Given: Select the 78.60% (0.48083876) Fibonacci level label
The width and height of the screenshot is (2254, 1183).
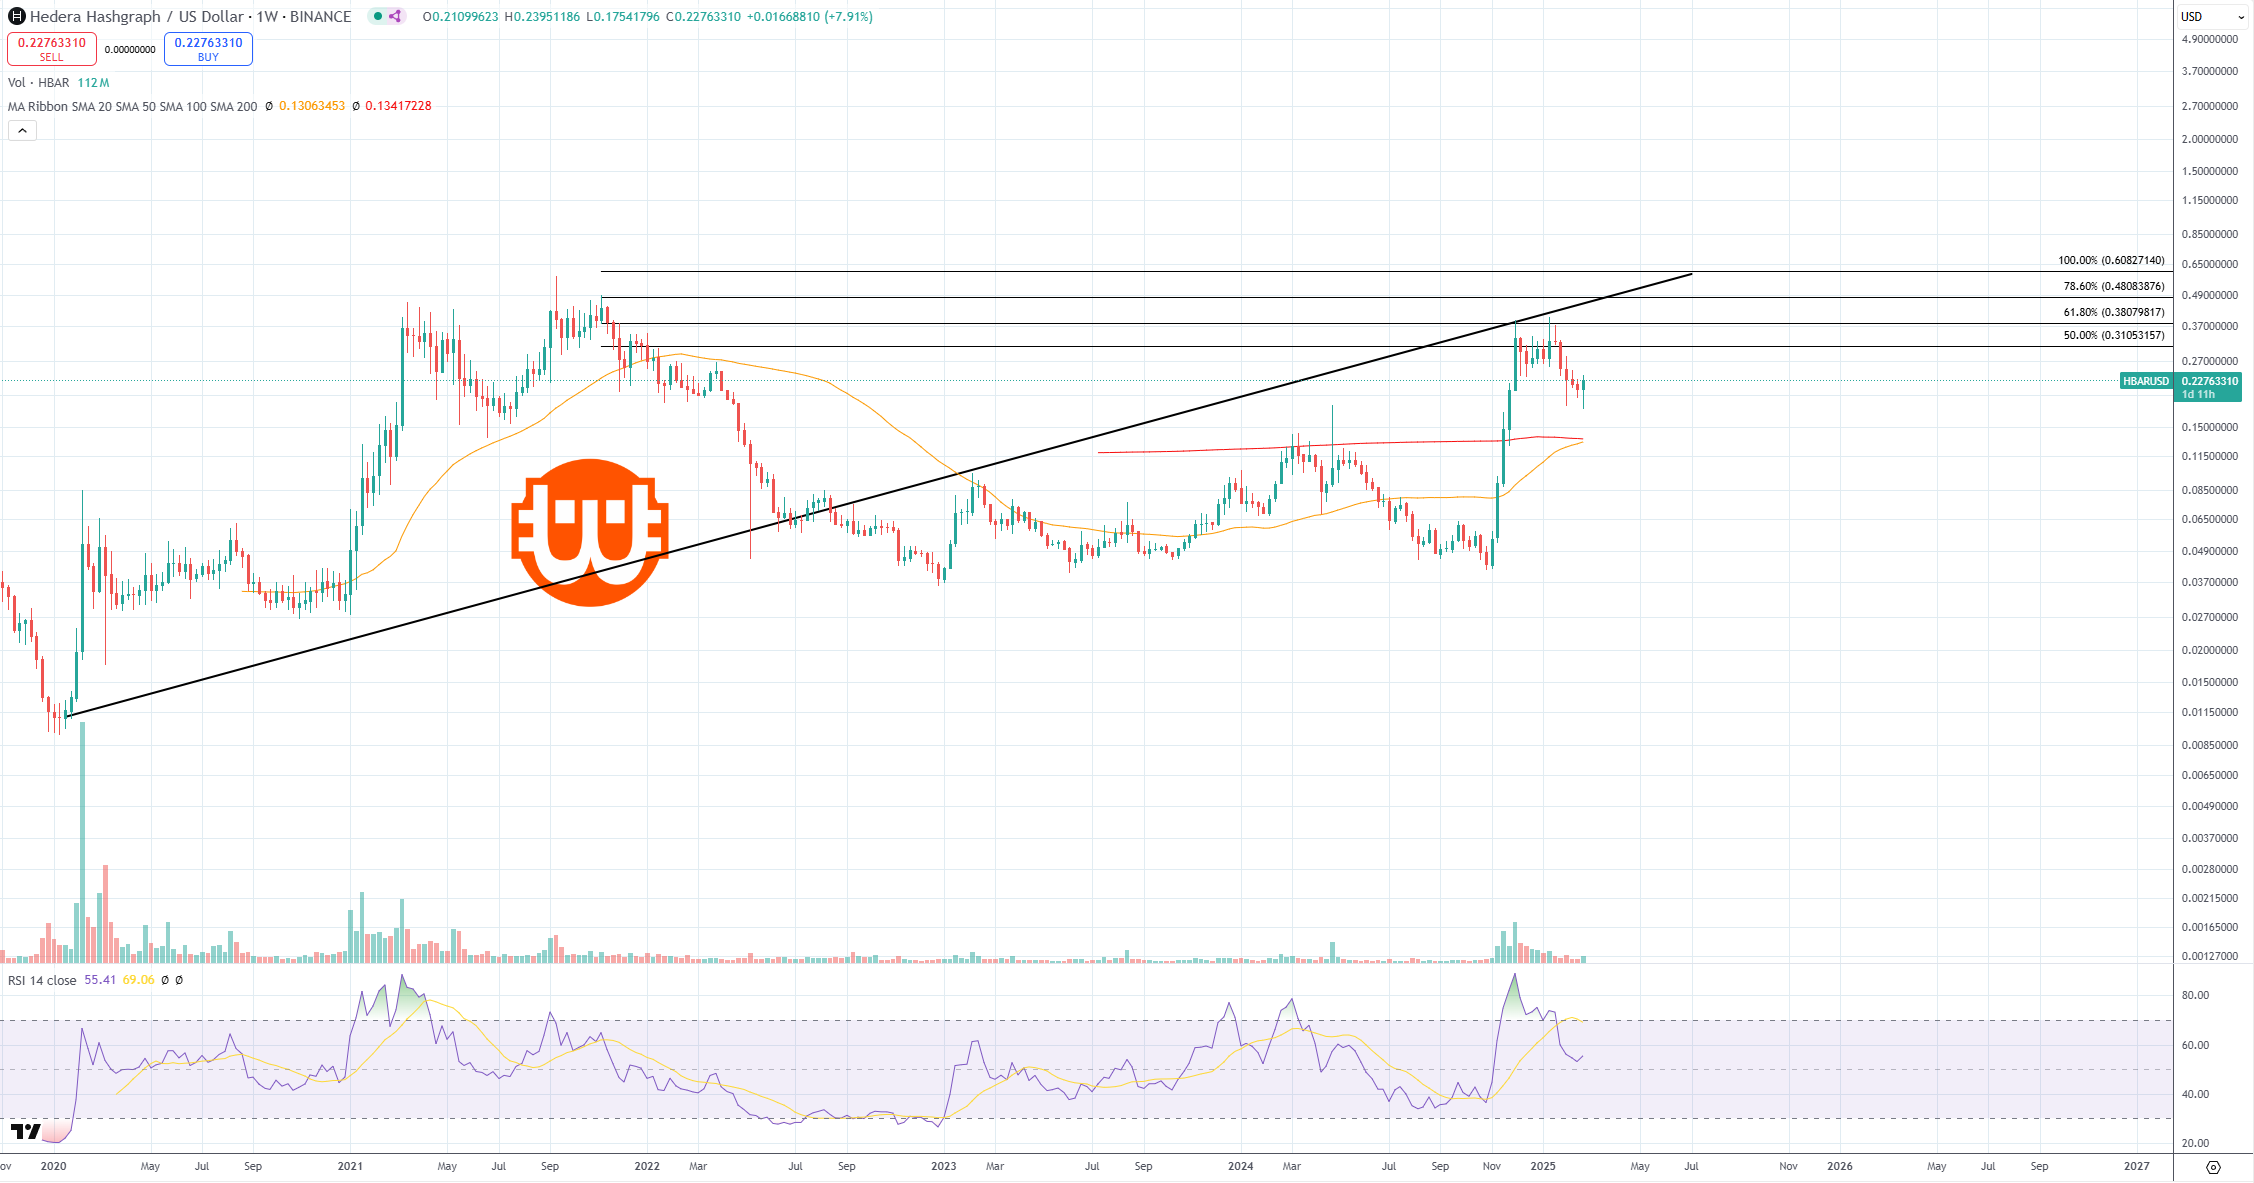Looking at the screenshot, I should (x=2114, y=286).
